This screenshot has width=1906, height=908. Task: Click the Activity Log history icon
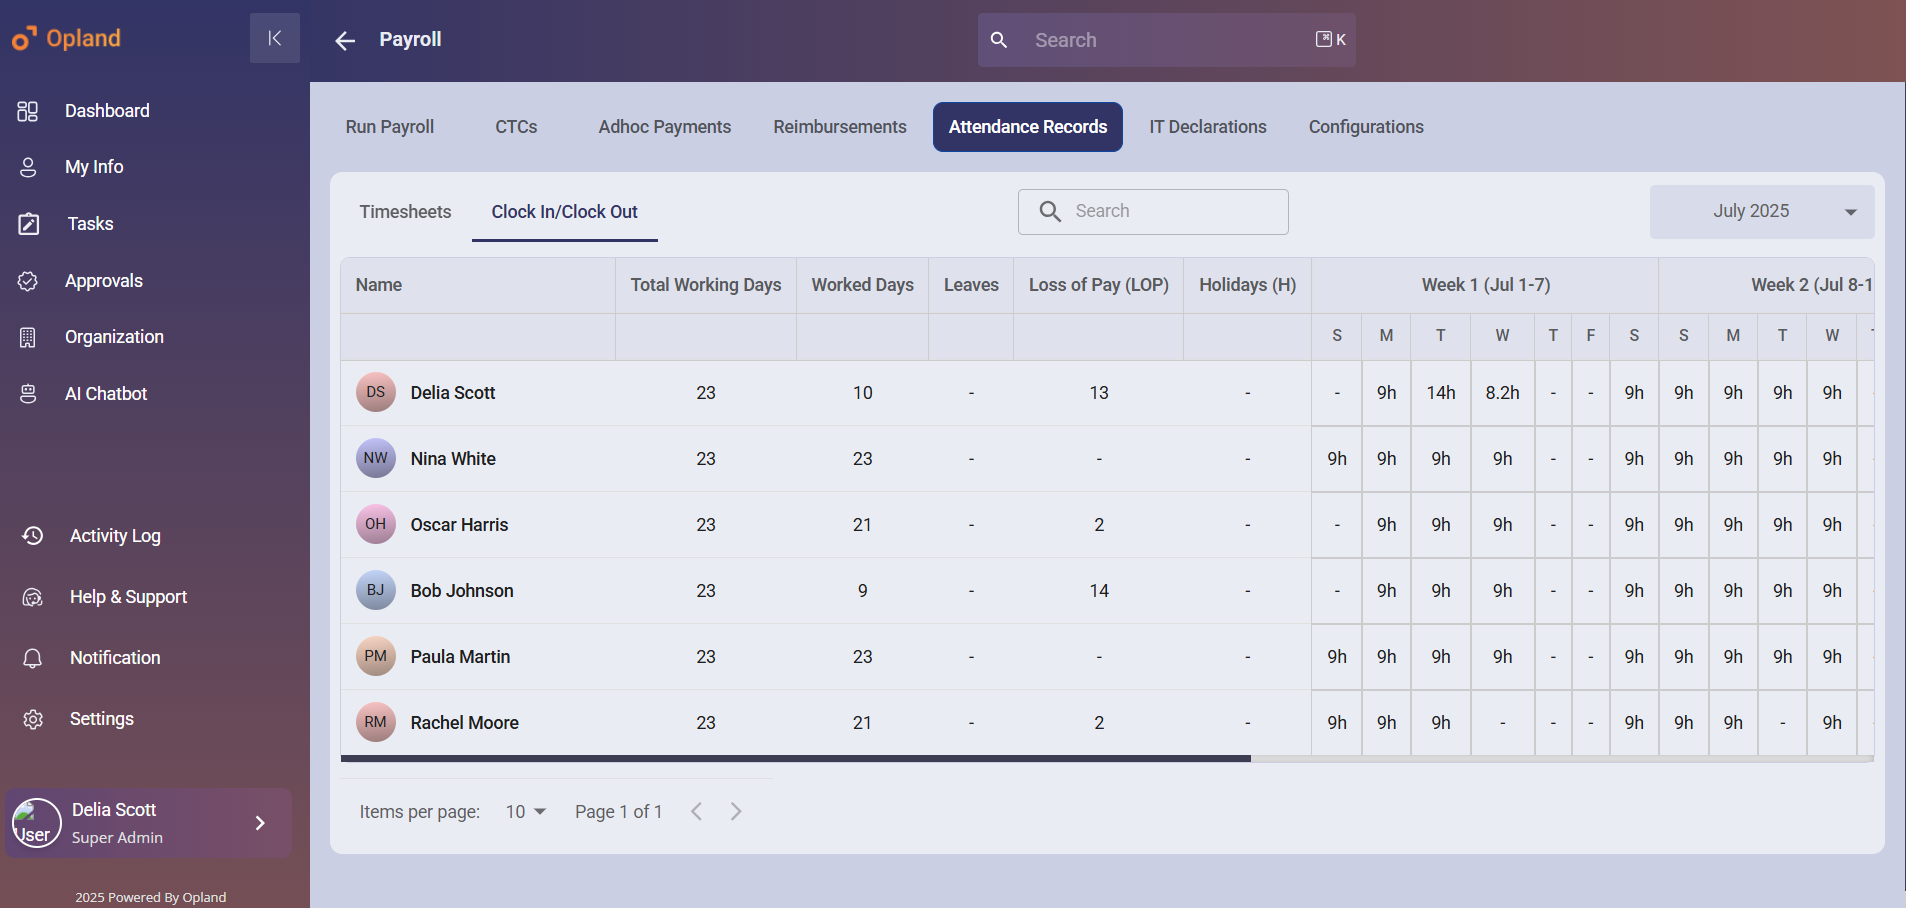point(33,536)
